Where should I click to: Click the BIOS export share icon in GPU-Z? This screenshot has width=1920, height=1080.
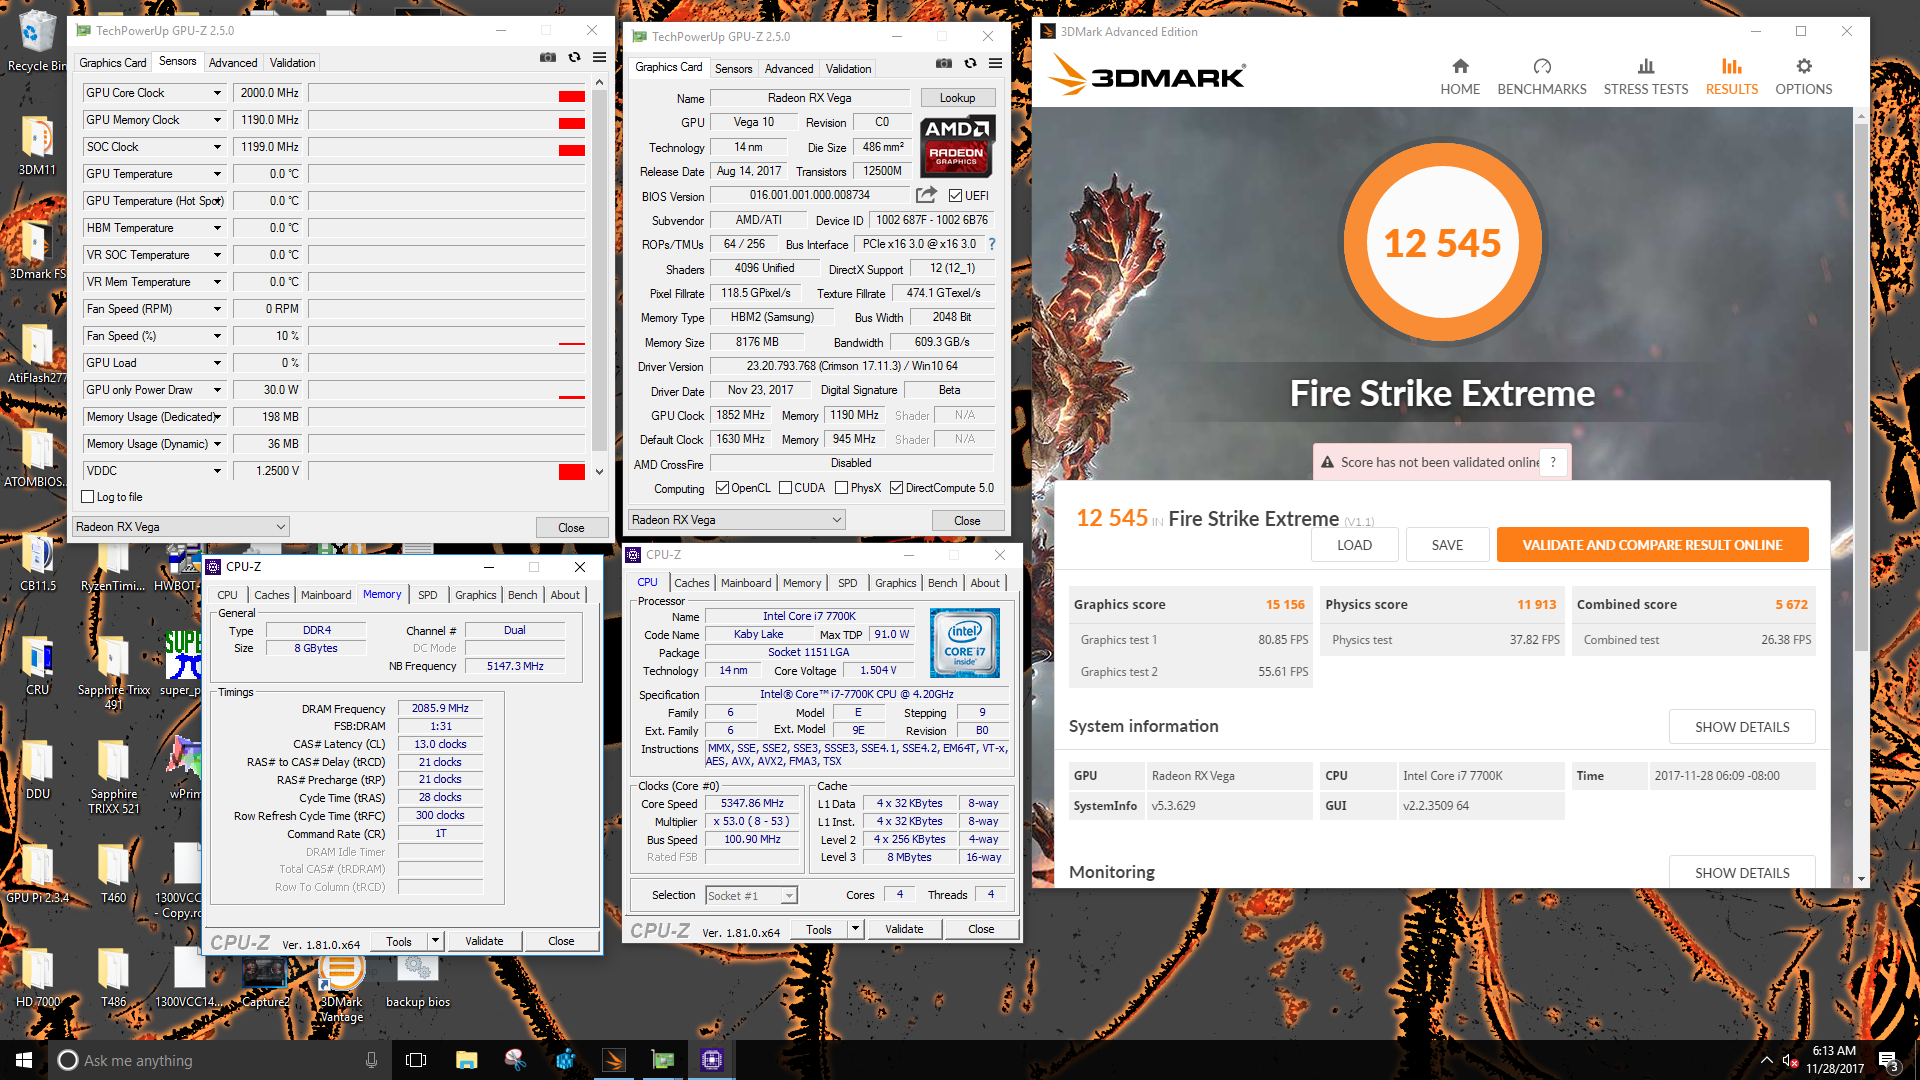pos(926,195)
